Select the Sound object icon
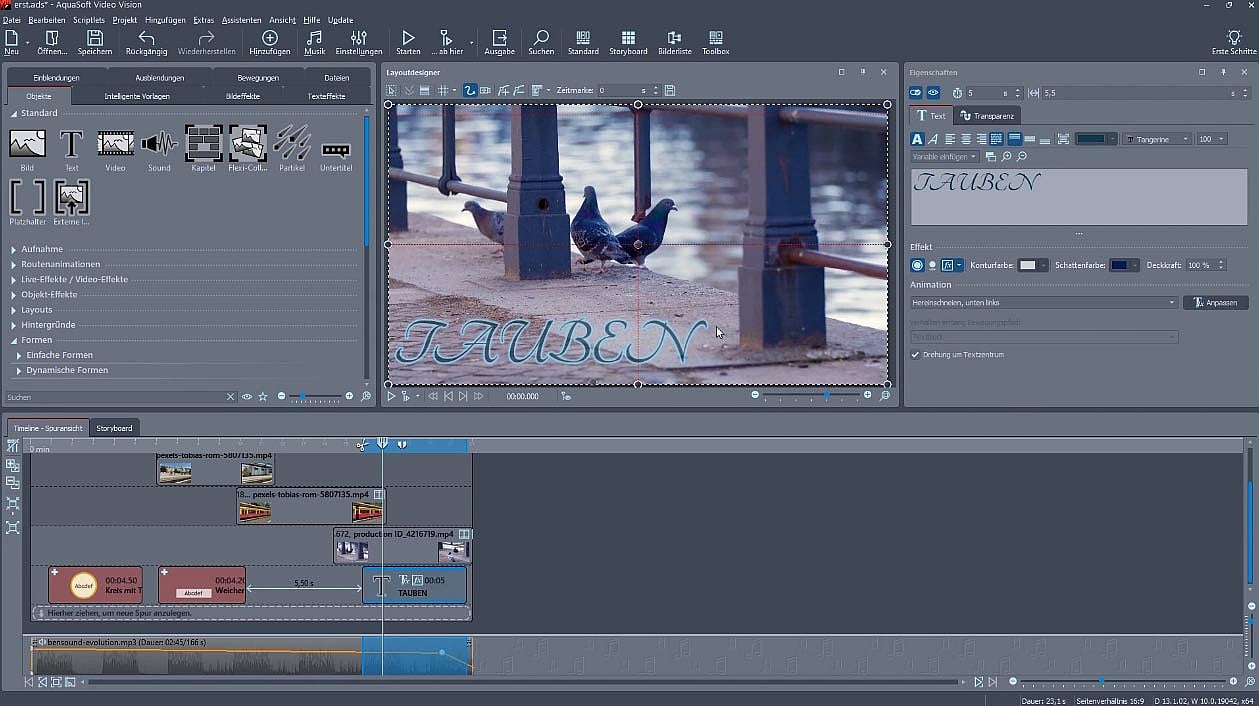Viewport: 1259px width, 706px height. pyautogui.click(x=159, y=146)
